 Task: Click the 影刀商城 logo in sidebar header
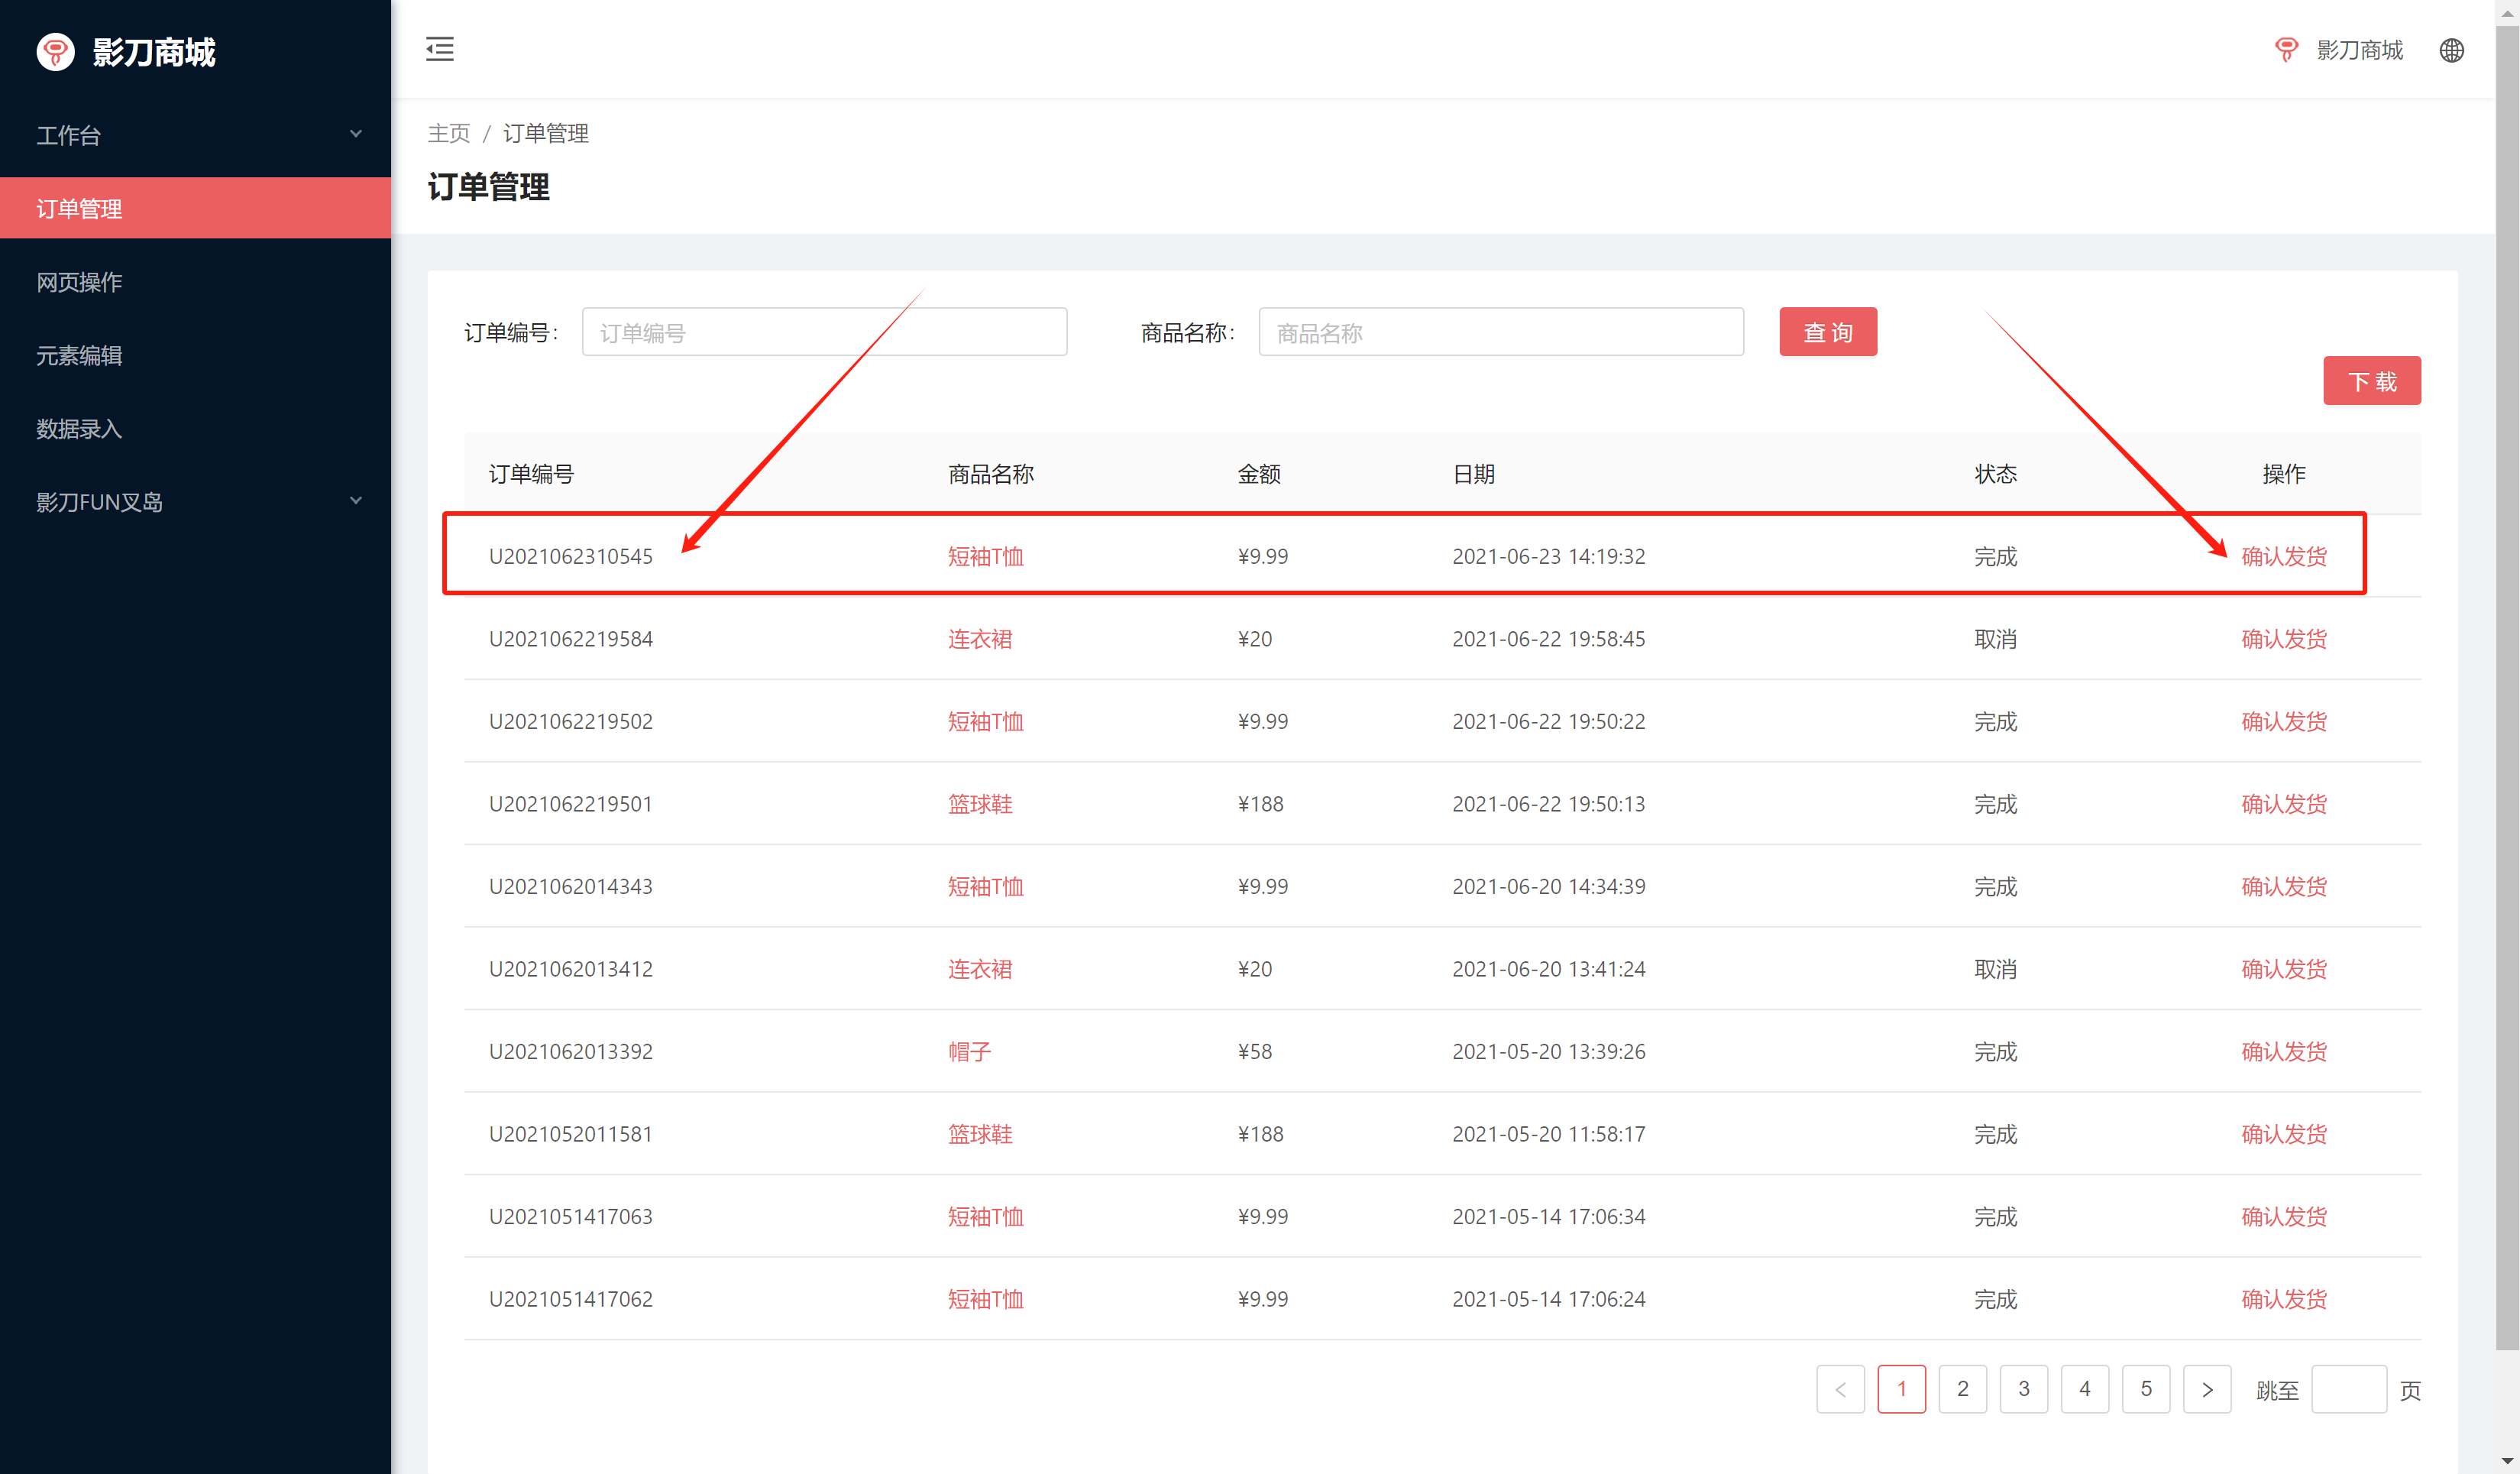[x=56, y=51]
